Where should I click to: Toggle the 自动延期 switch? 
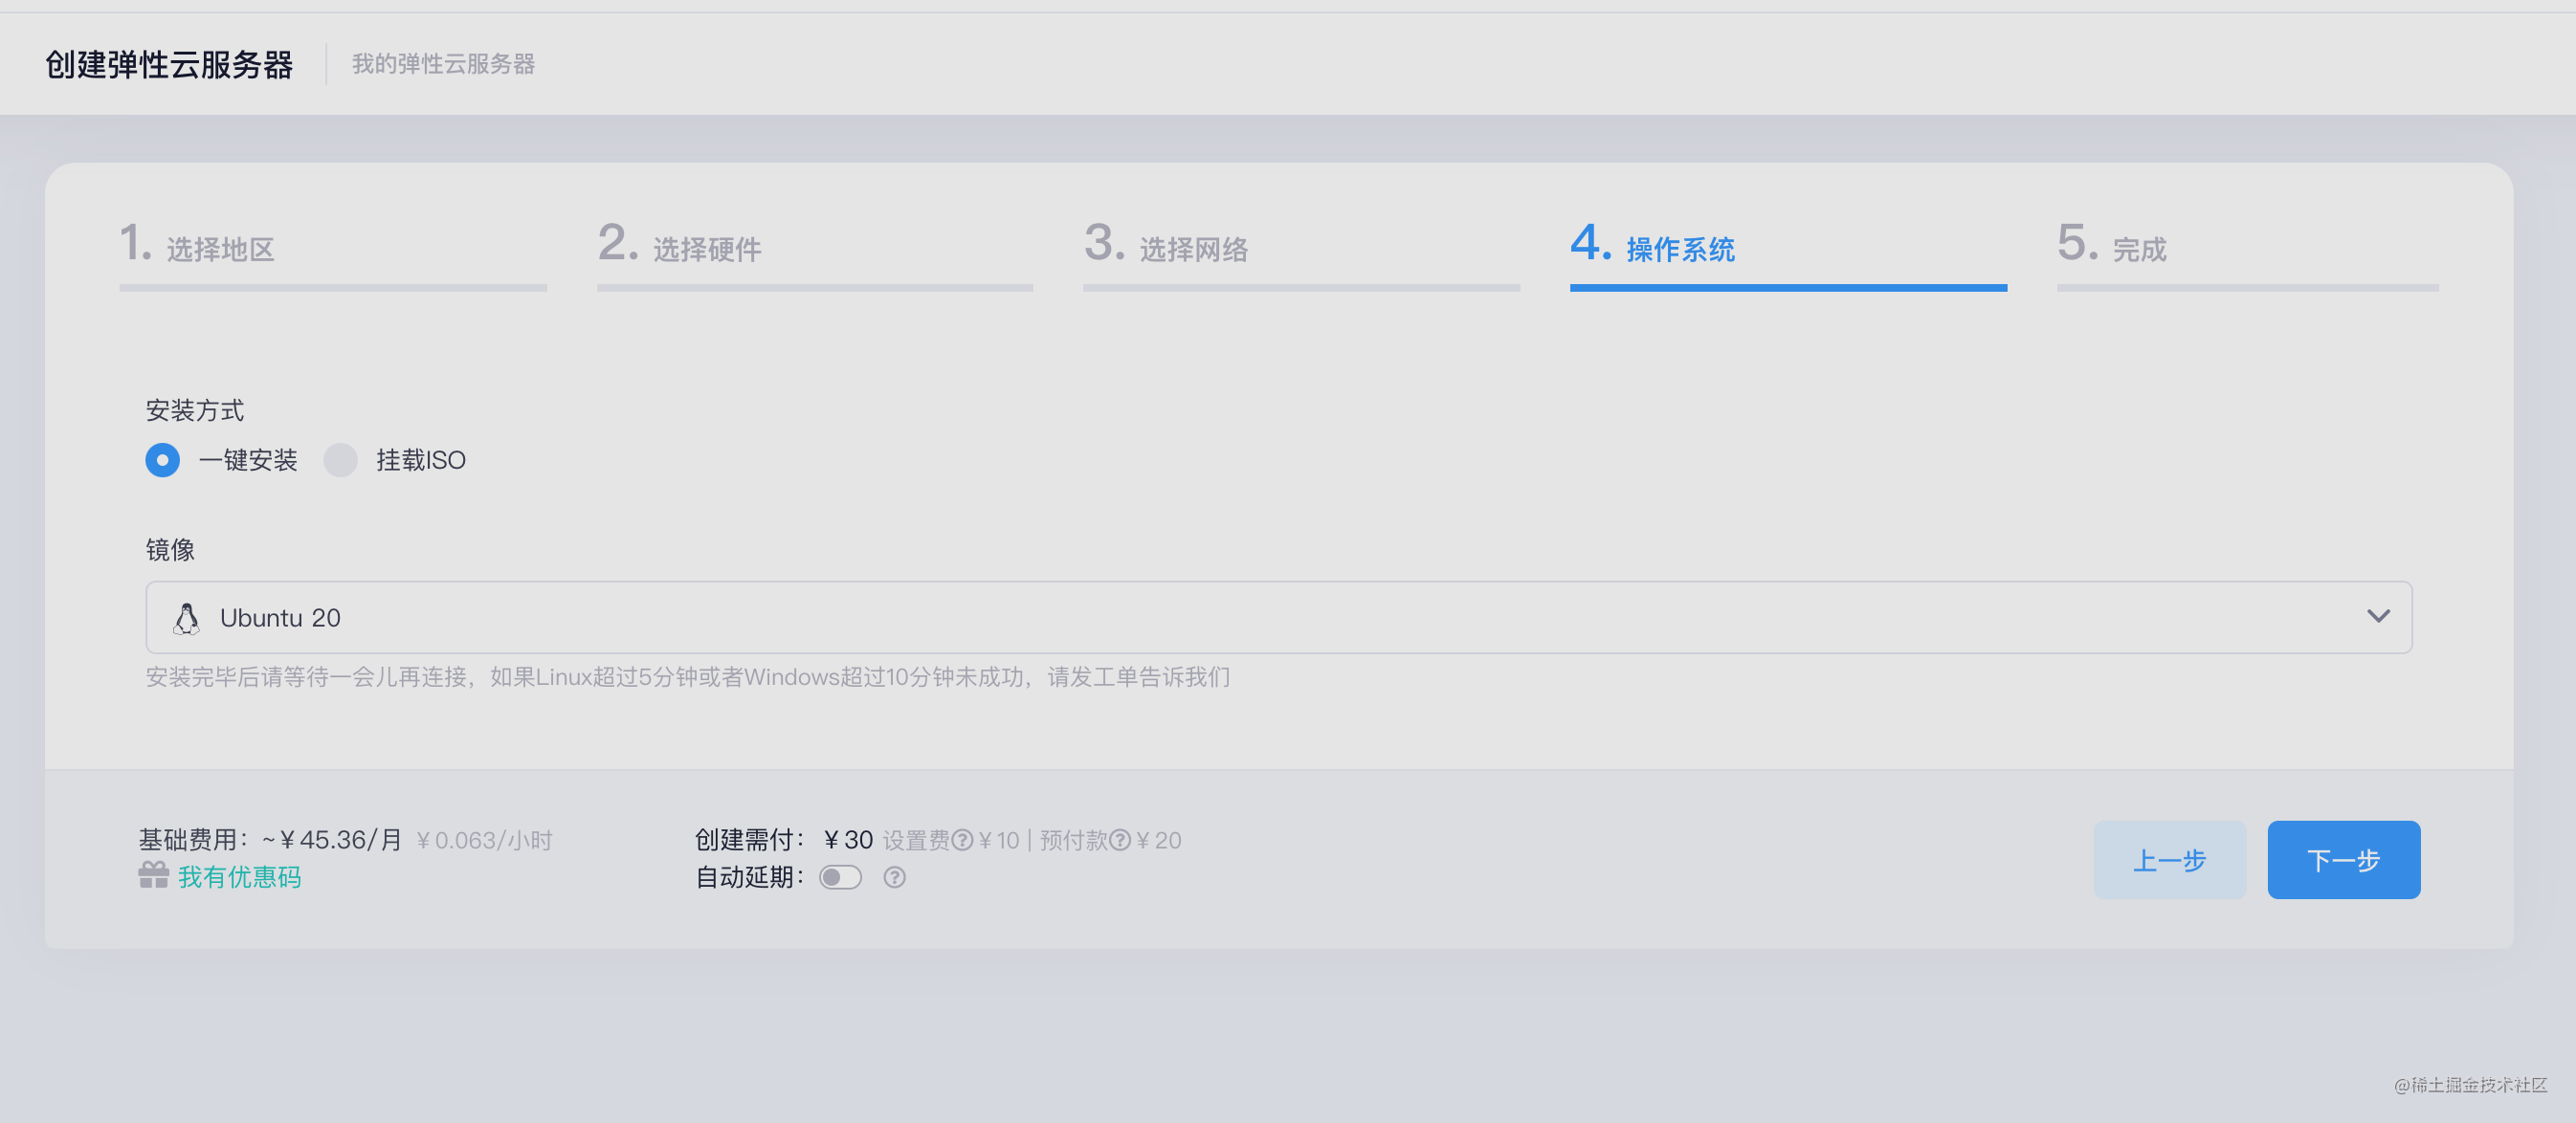(x=840, y=877)
